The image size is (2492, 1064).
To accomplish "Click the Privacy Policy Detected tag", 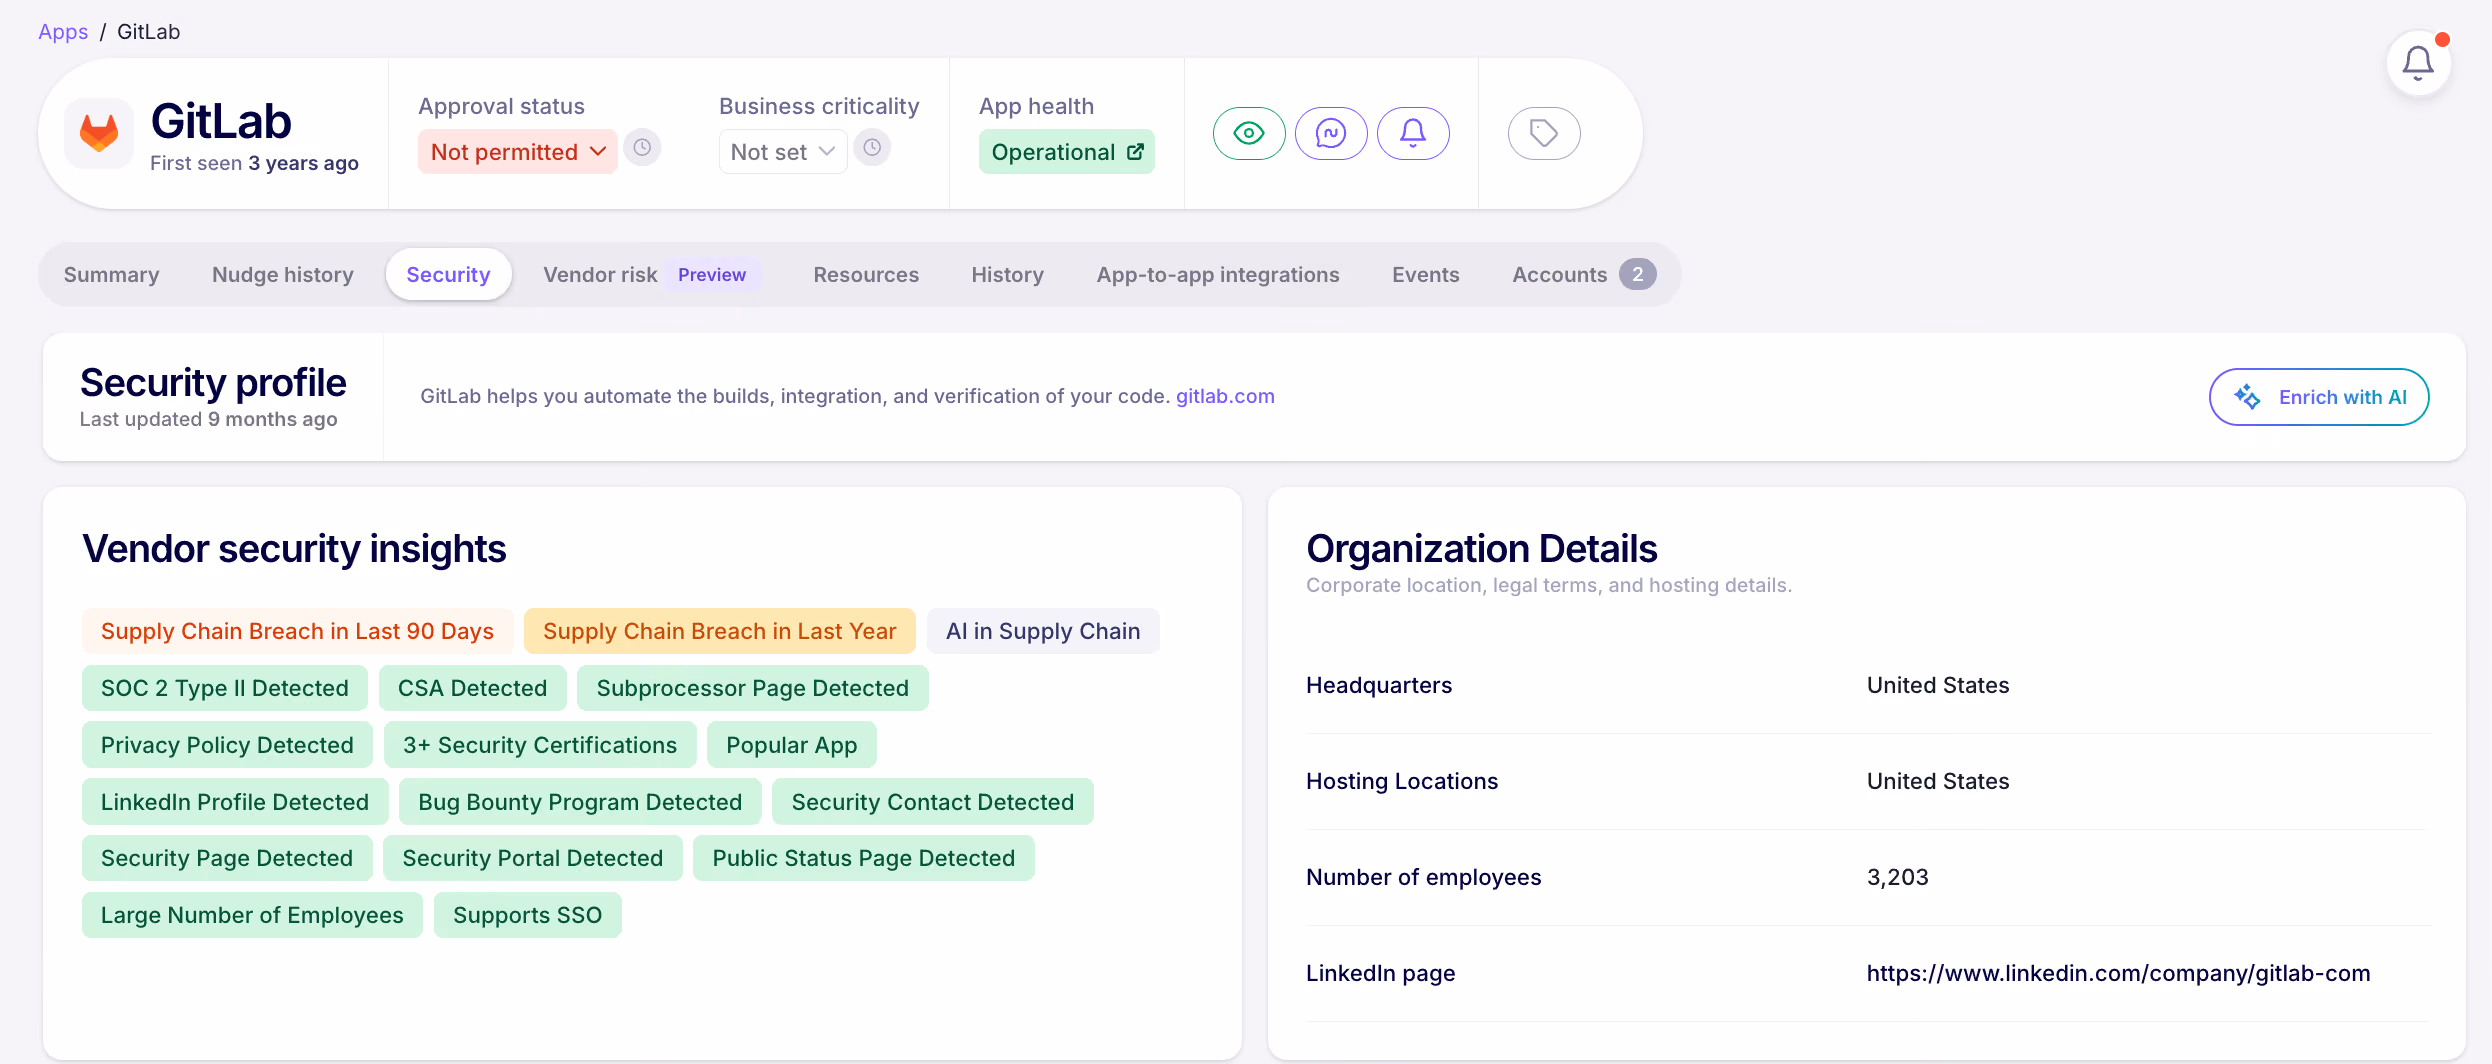I will click(227, 745).
